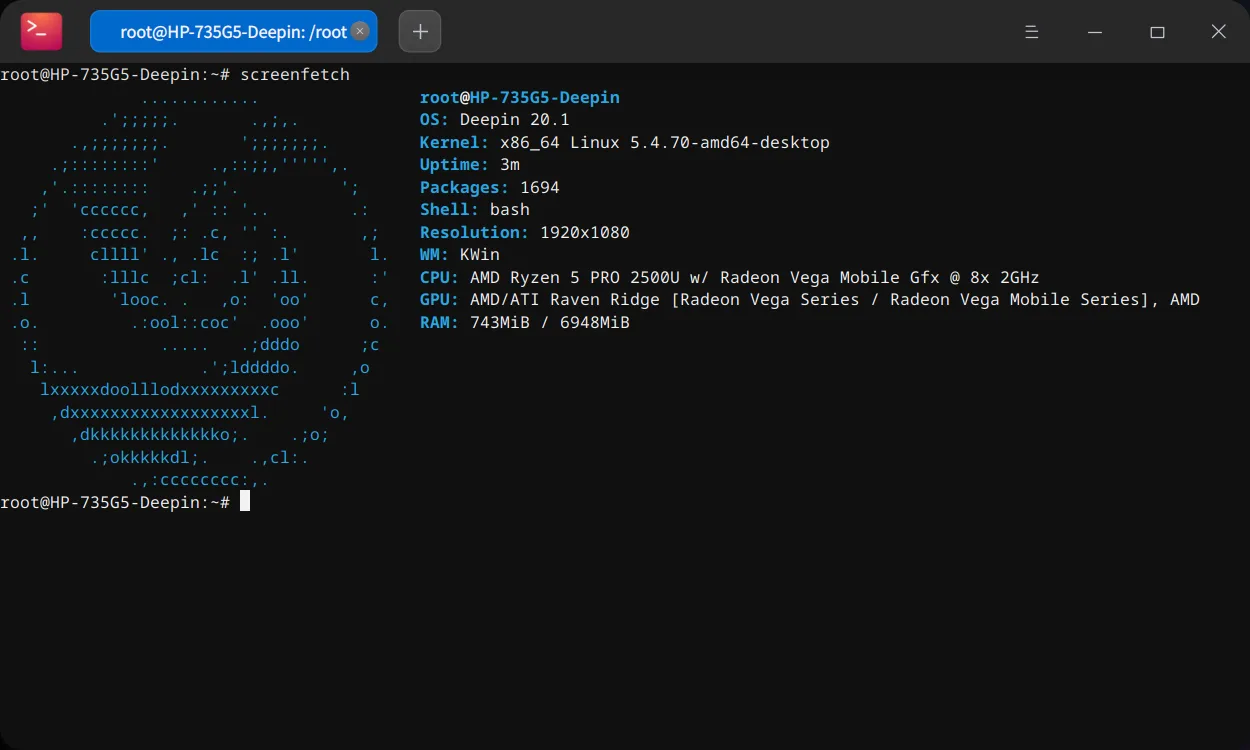The image size is (1250, 750).
Task: Open a new terminal tab with plus
Action: (x=420, y=31)
